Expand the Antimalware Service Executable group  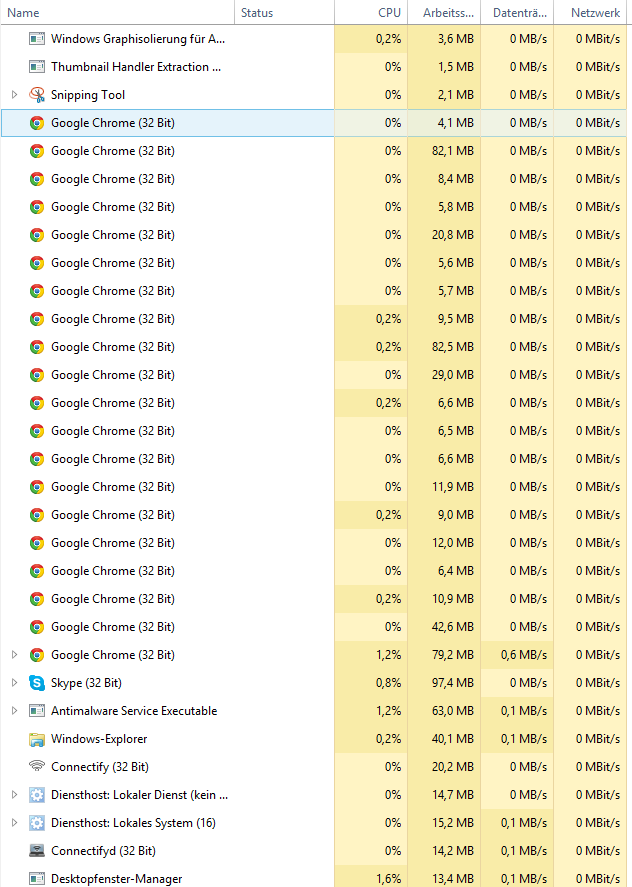(14, 711)
